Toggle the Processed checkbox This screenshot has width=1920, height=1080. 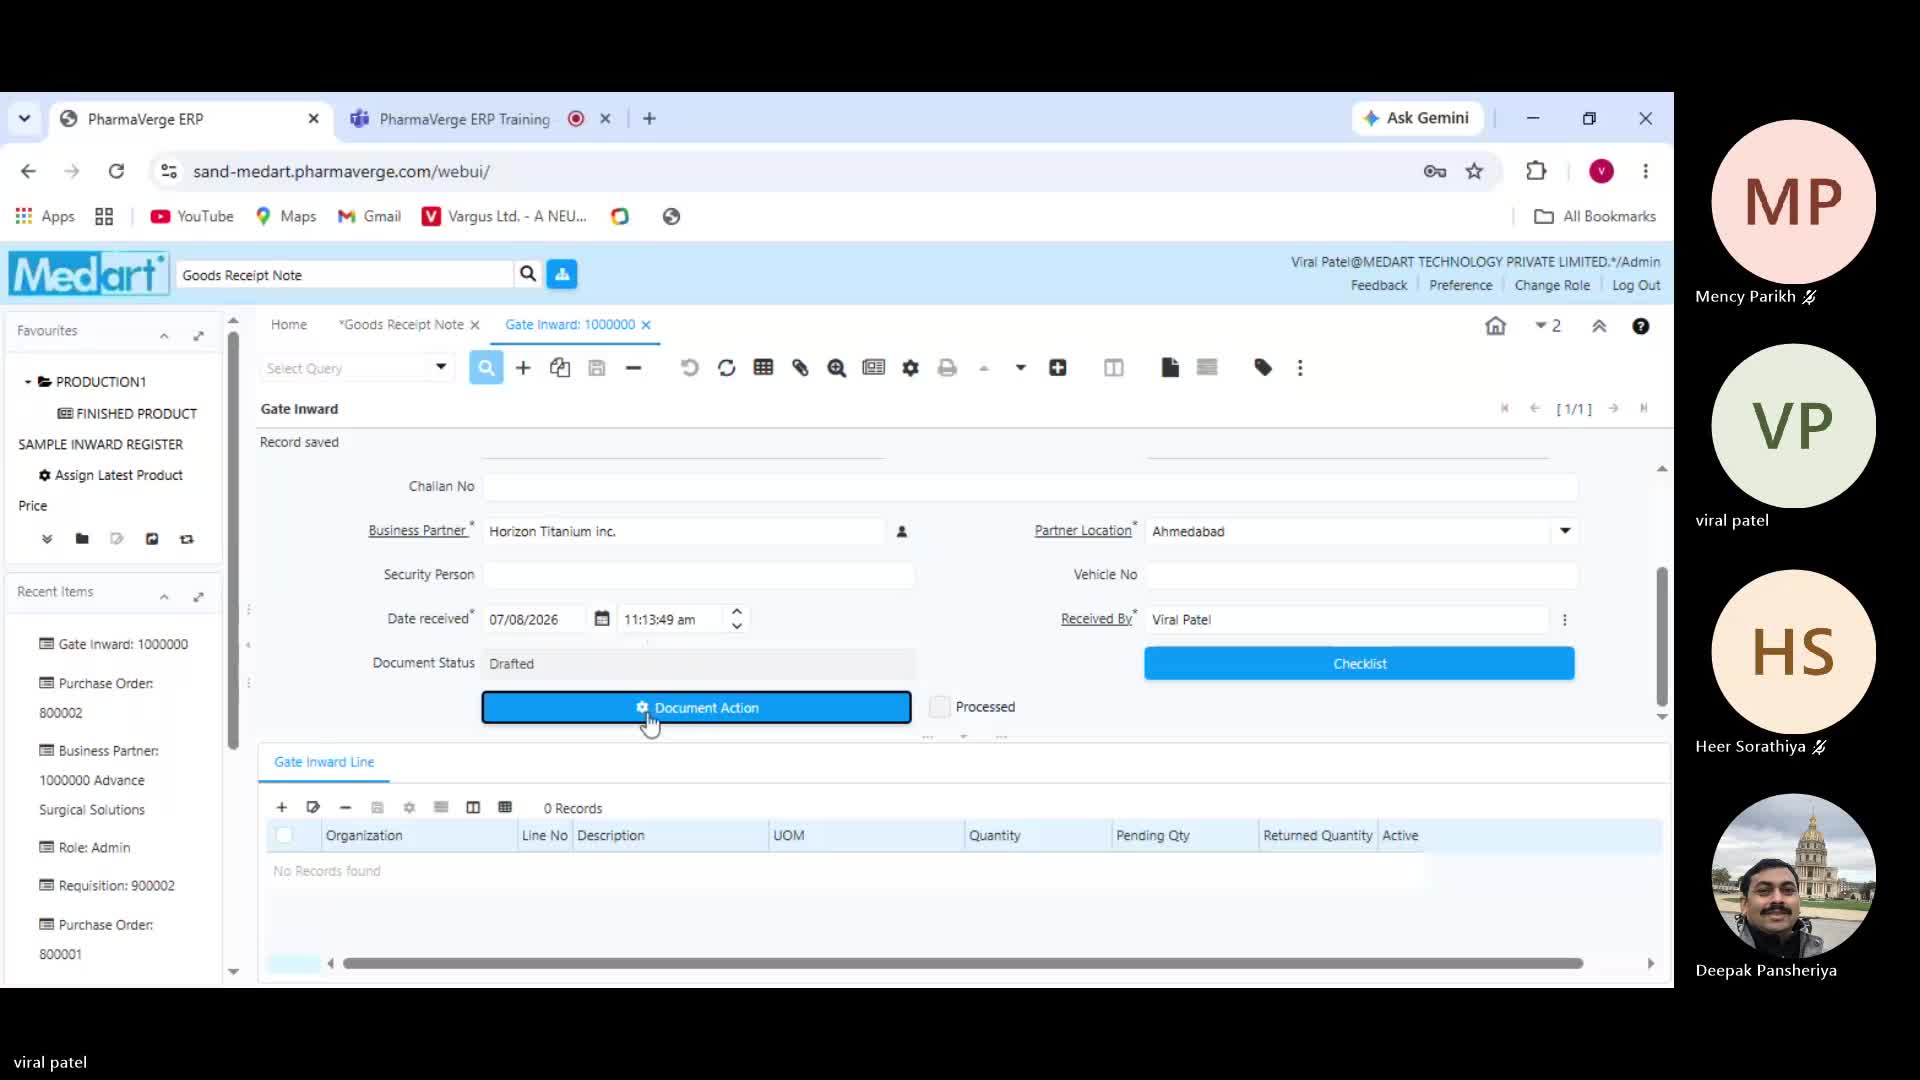939,707
